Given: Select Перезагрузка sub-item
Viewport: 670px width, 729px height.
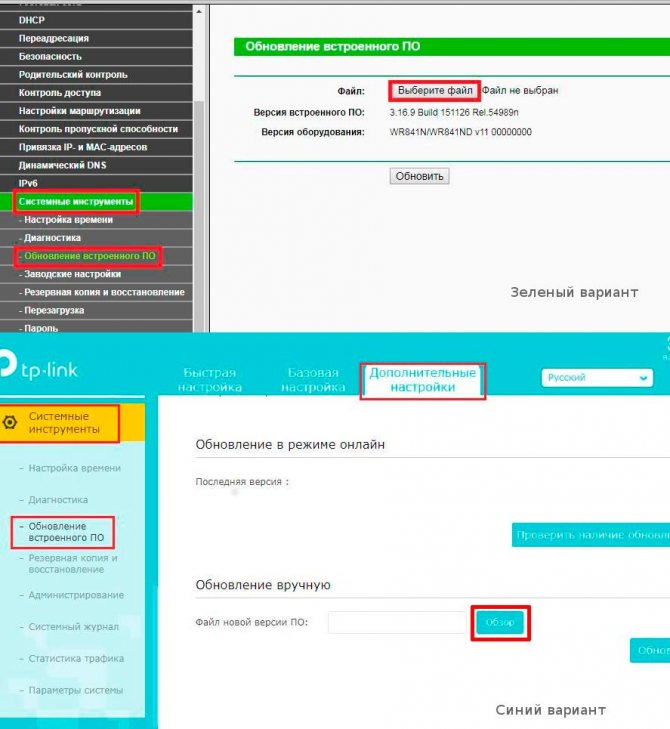Looking at the screenshot, I should (x=53, y=310).
